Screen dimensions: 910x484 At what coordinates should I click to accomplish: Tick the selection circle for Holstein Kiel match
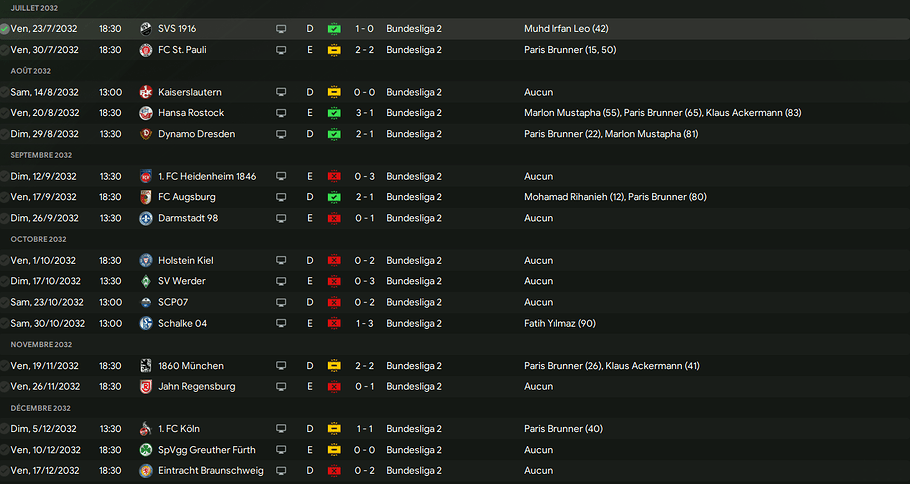5,260
